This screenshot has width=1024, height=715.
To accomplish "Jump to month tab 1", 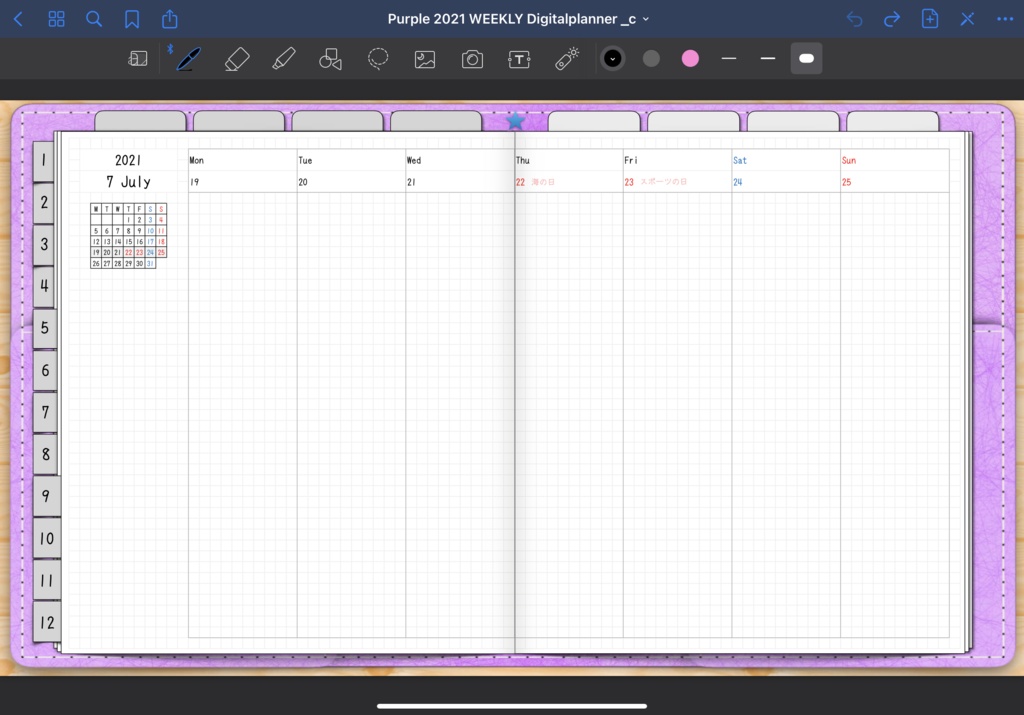I will point(44,161).
